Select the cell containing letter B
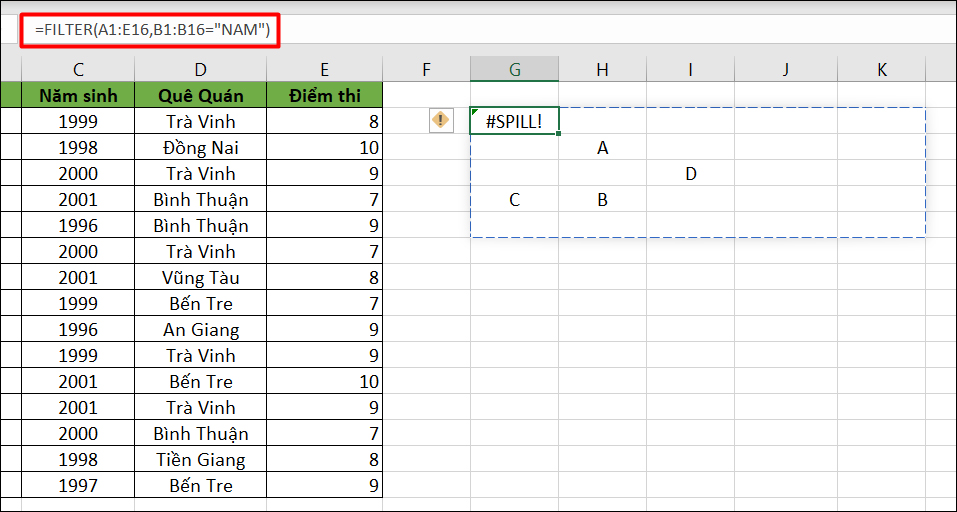 coord(602,200)
